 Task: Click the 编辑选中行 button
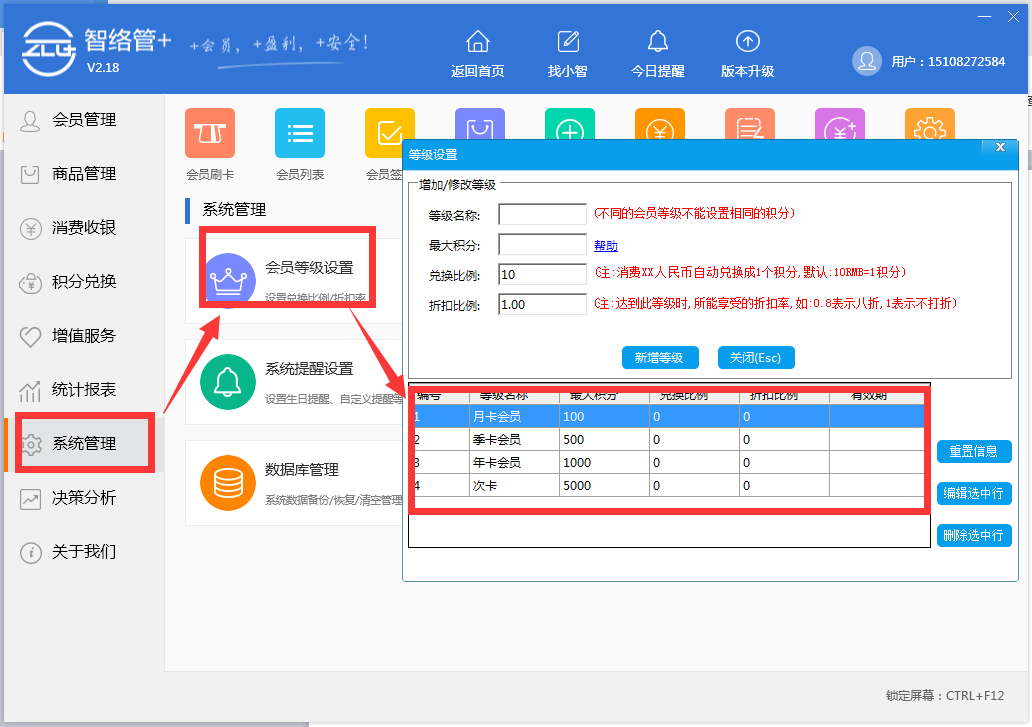974,493
